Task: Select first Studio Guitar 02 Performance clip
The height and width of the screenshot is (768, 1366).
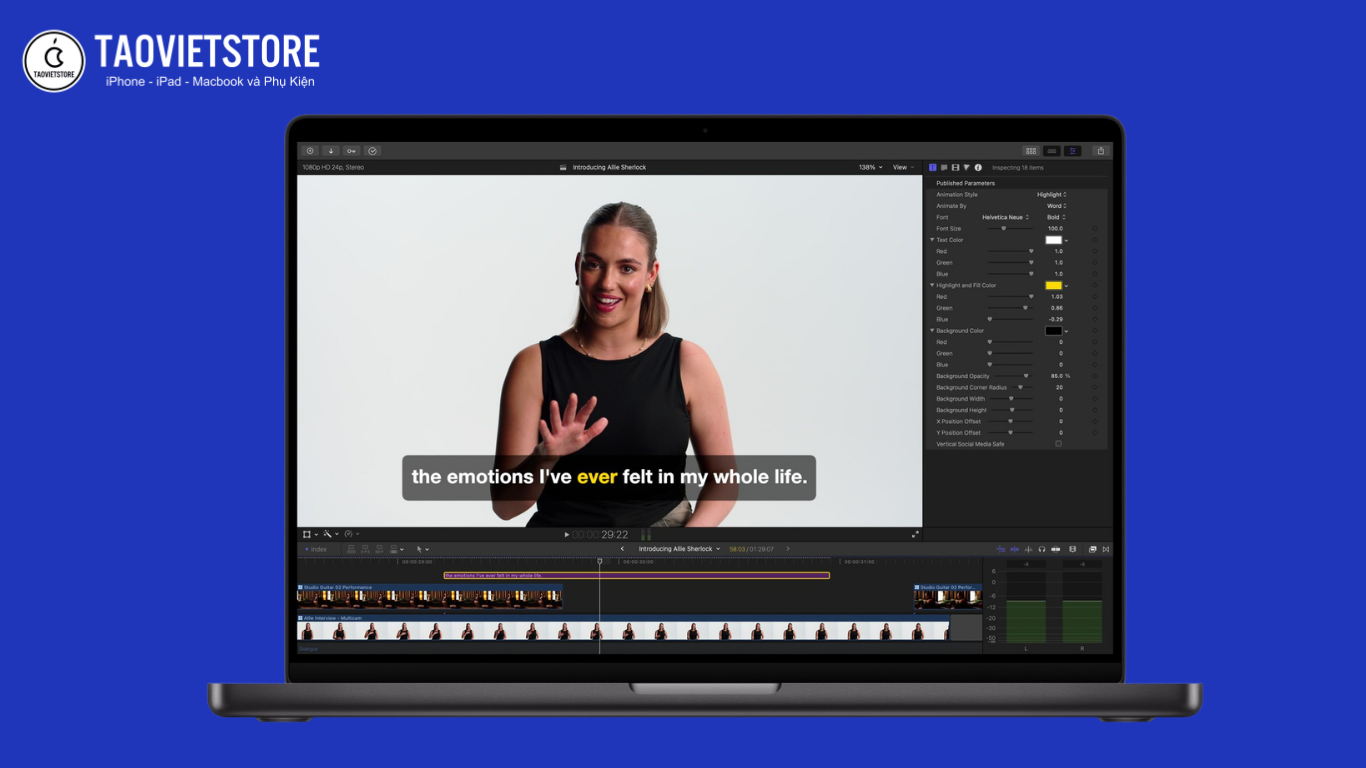Action: point(429,596)
